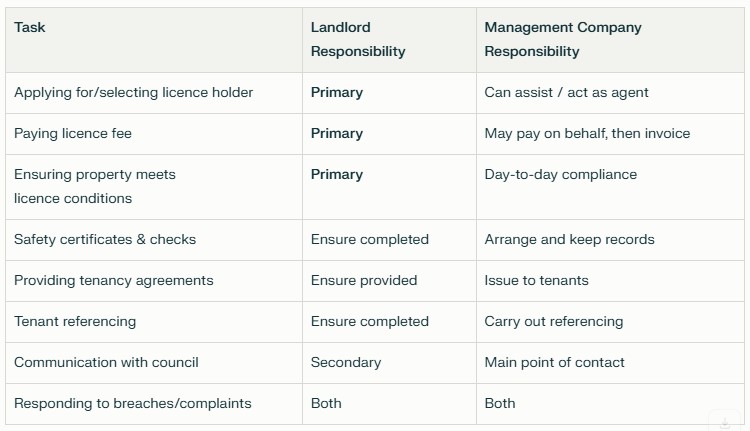Viewport: 750px width, 431px height.
Task: Click the Task column header
Action: (x=30, y=27)
